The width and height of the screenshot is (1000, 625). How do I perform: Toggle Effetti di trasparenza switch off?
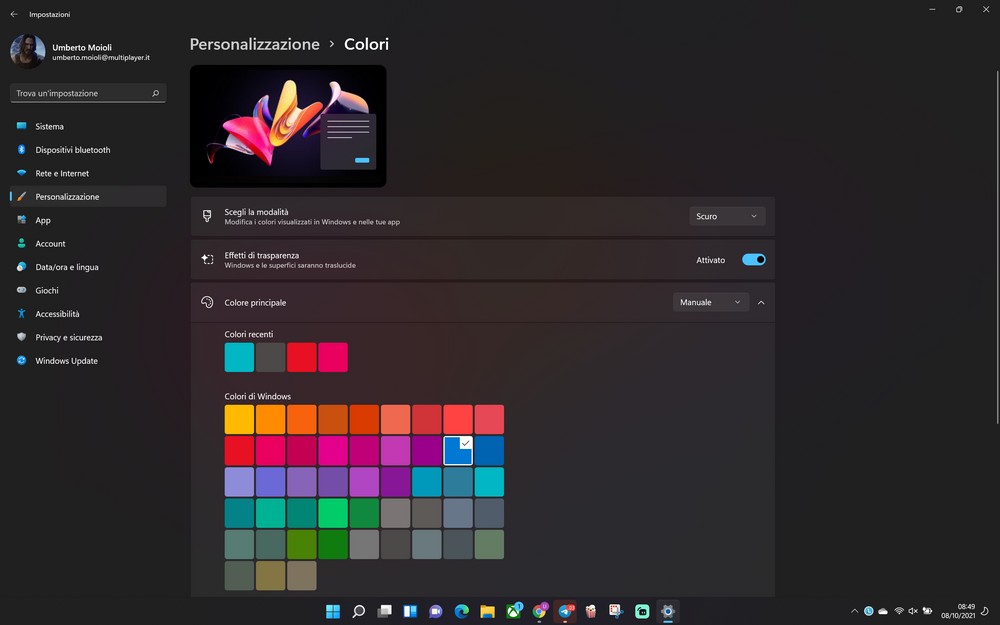point(754,260)
